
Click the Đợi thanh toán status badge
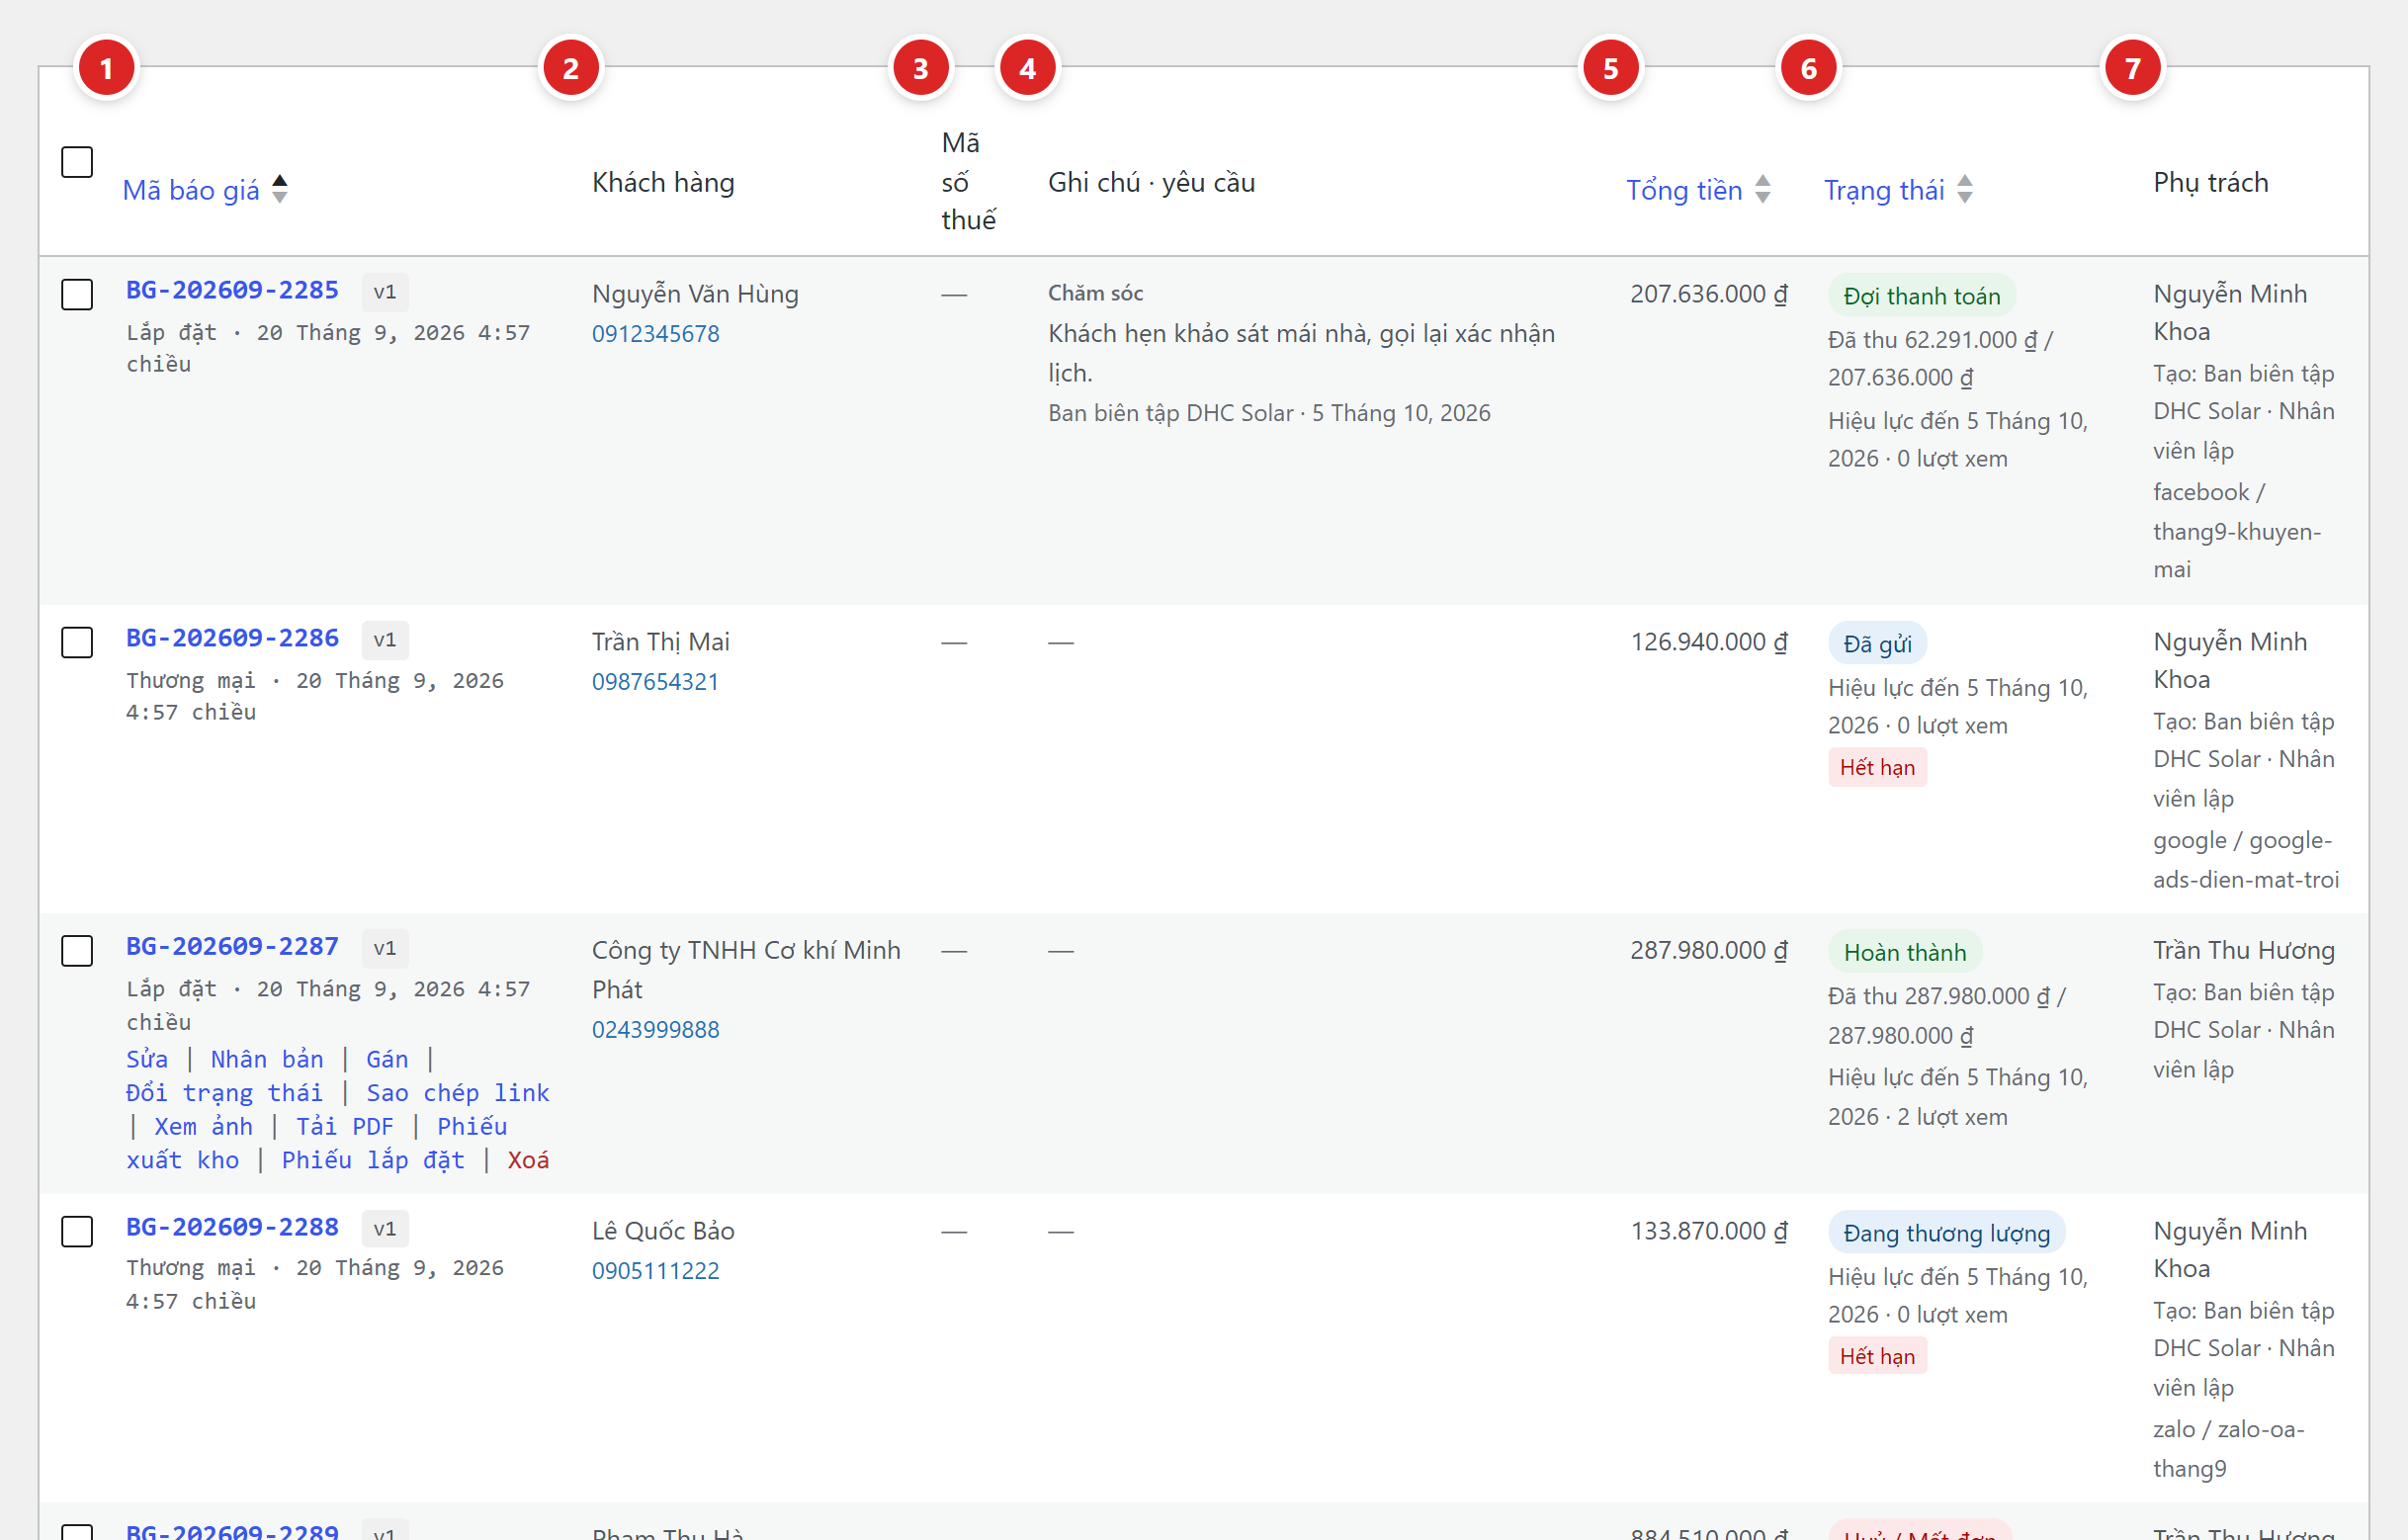coord(1922,296)
